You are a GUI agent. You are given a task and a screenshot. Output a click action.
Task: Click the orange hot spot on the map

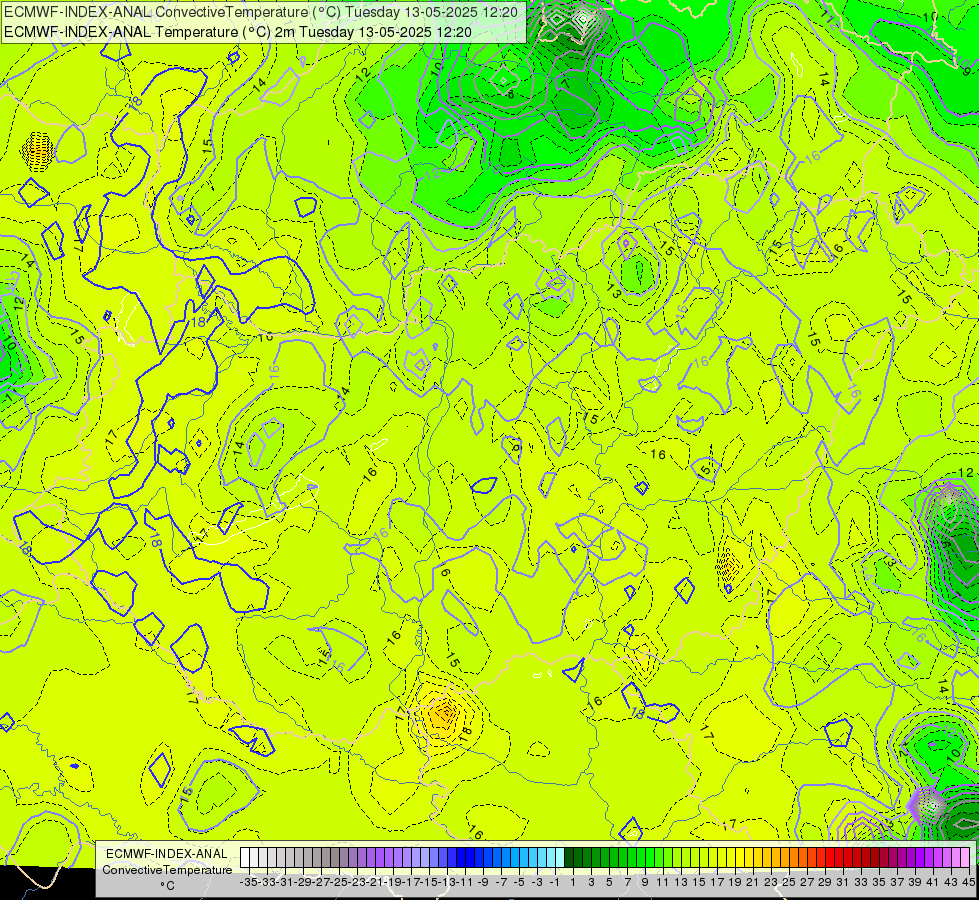[x=445, y=712]
